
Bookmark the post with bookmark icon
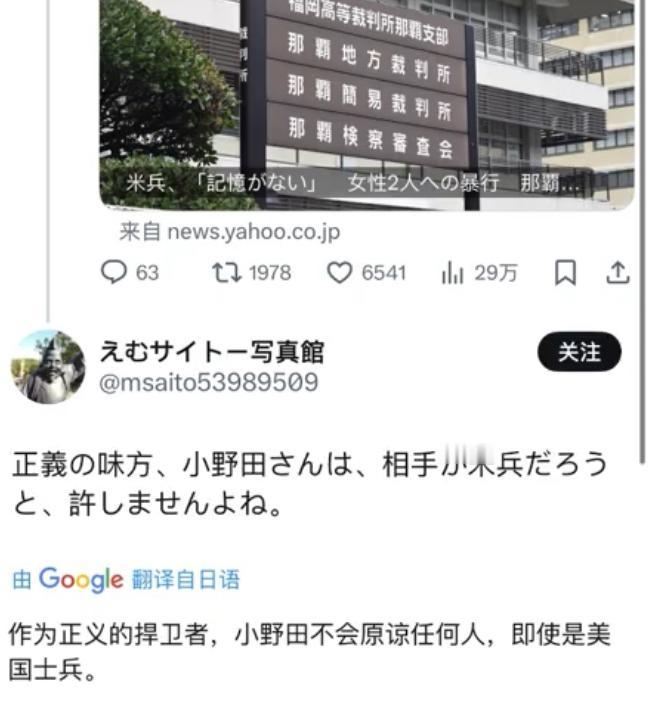click(565, 273)
